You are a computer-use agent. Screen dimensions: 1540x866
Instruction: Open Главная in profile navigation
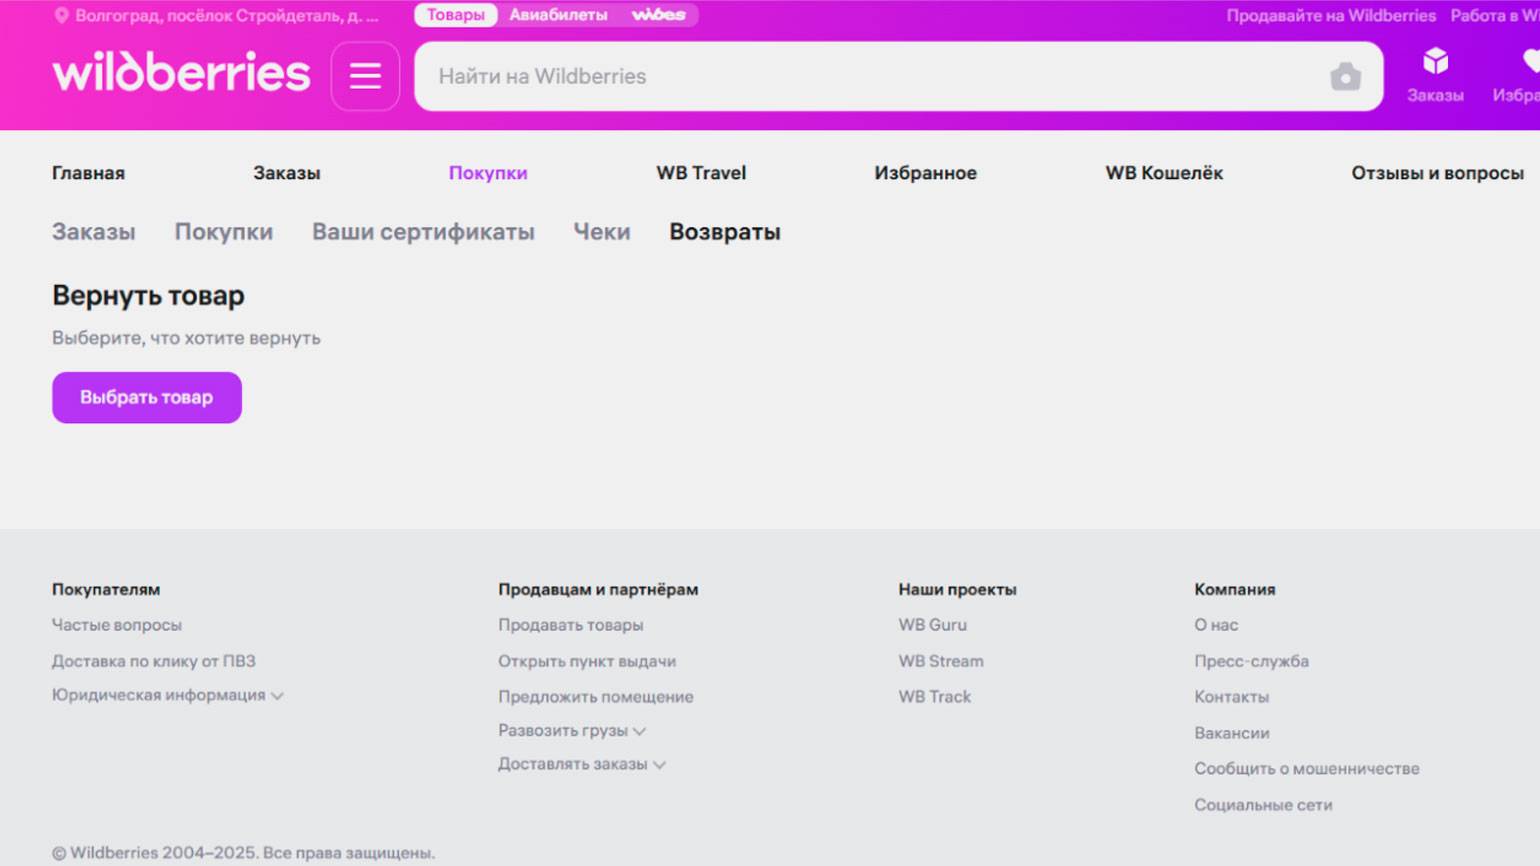[x=88, y=173]
